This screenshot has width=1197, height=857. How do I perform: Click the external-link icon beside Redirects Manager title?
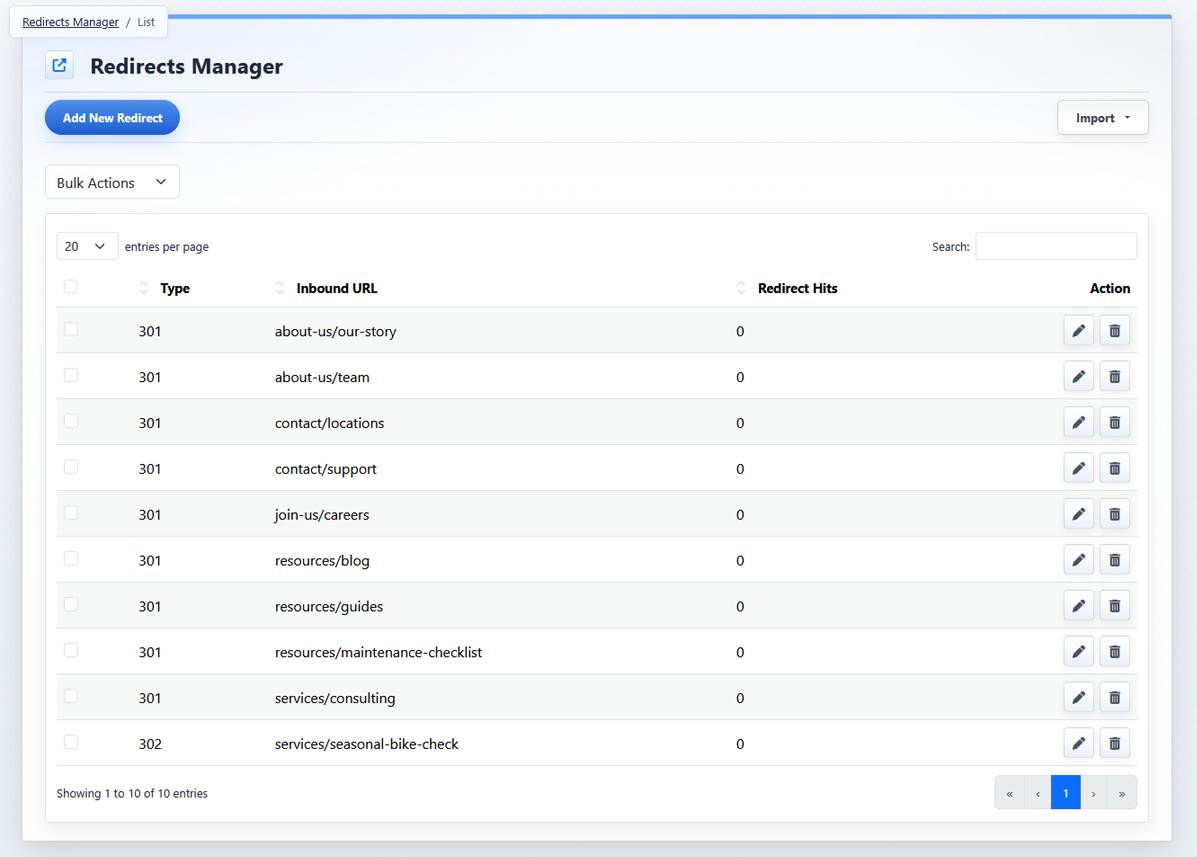pyautogui.click(x=60, y=66)
